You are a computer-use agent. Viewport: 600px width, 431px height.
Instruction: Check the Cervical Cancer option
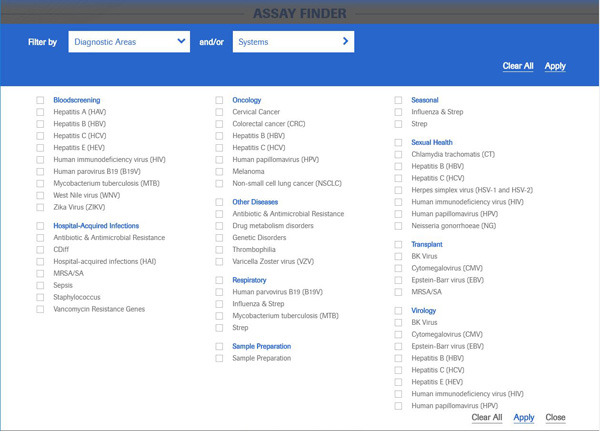tap(220, 112)
